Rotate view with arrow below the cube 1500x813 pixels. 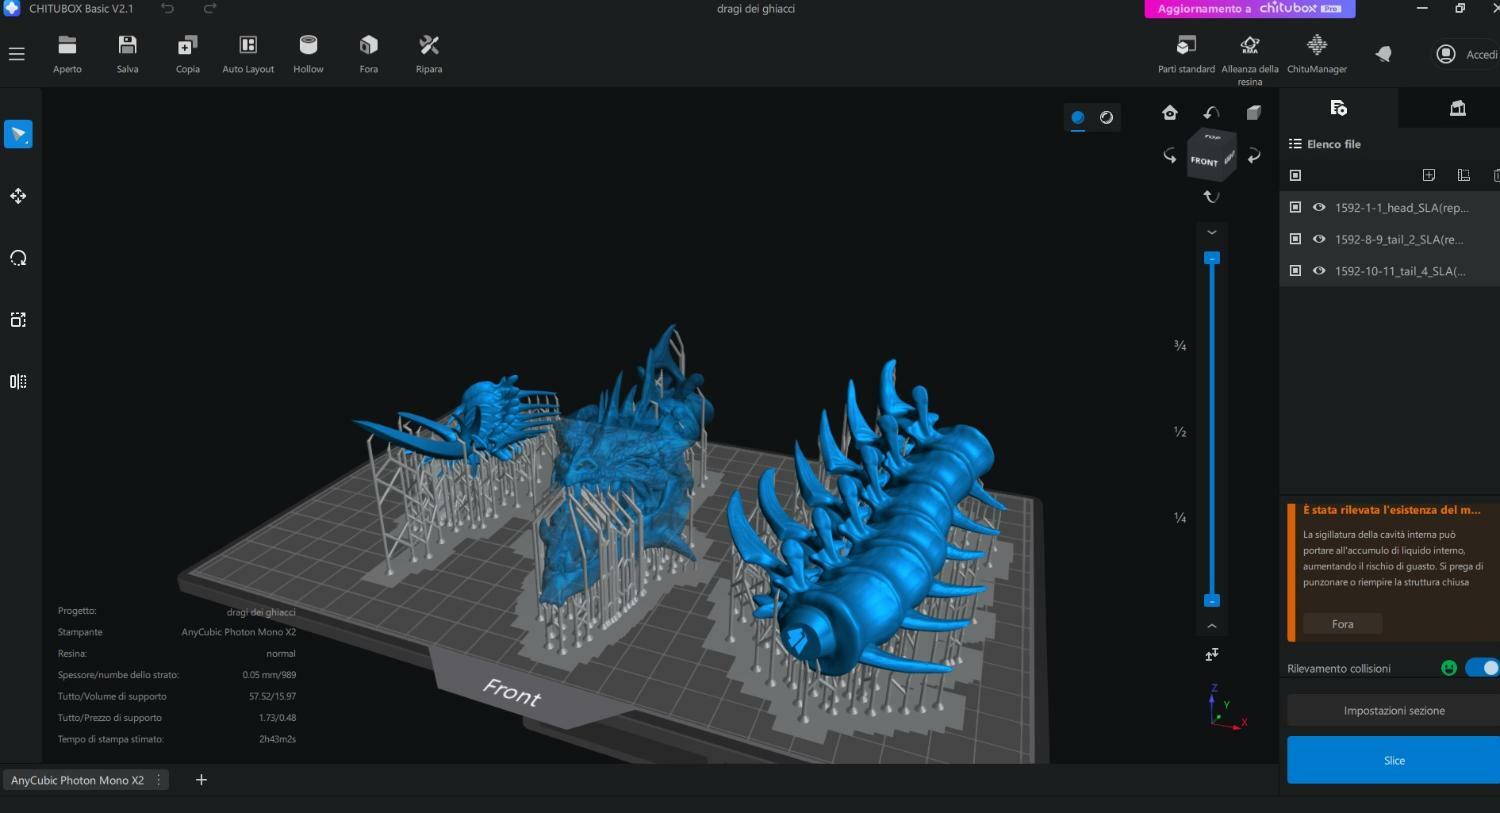point(1211,197)
